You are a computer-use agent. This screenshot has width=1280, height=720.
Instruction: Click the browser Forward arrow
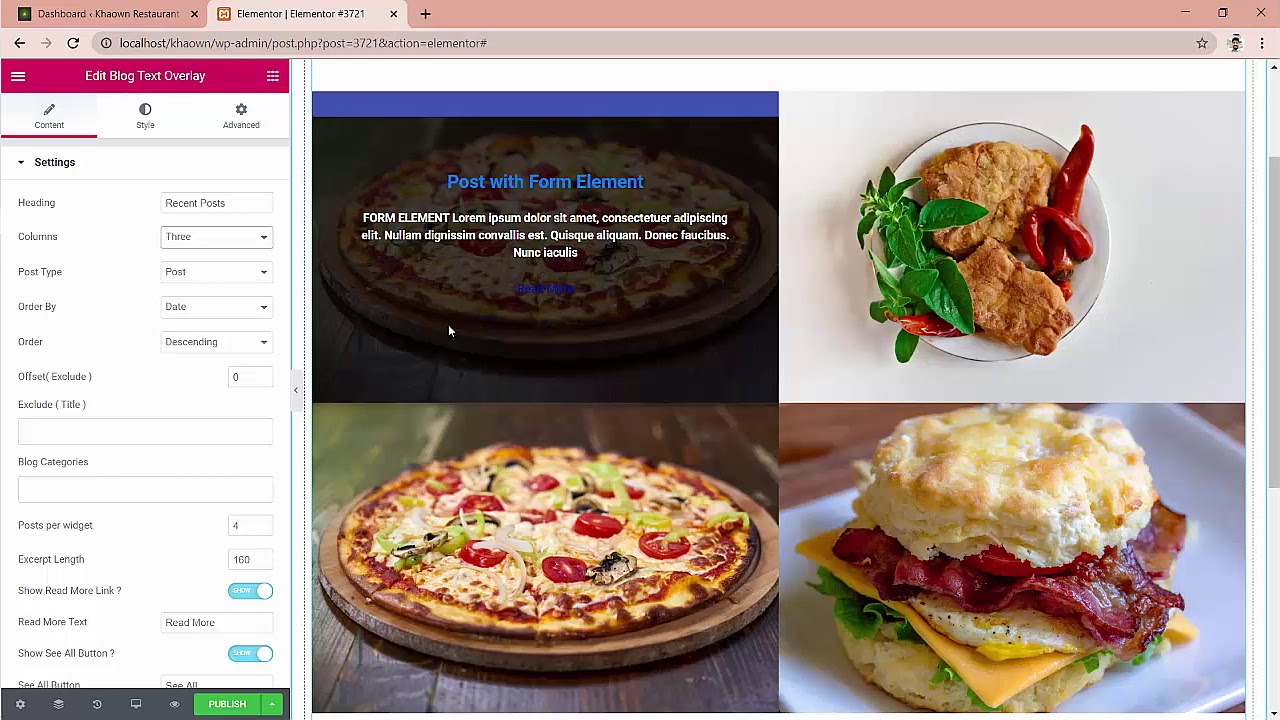point(46,43)
